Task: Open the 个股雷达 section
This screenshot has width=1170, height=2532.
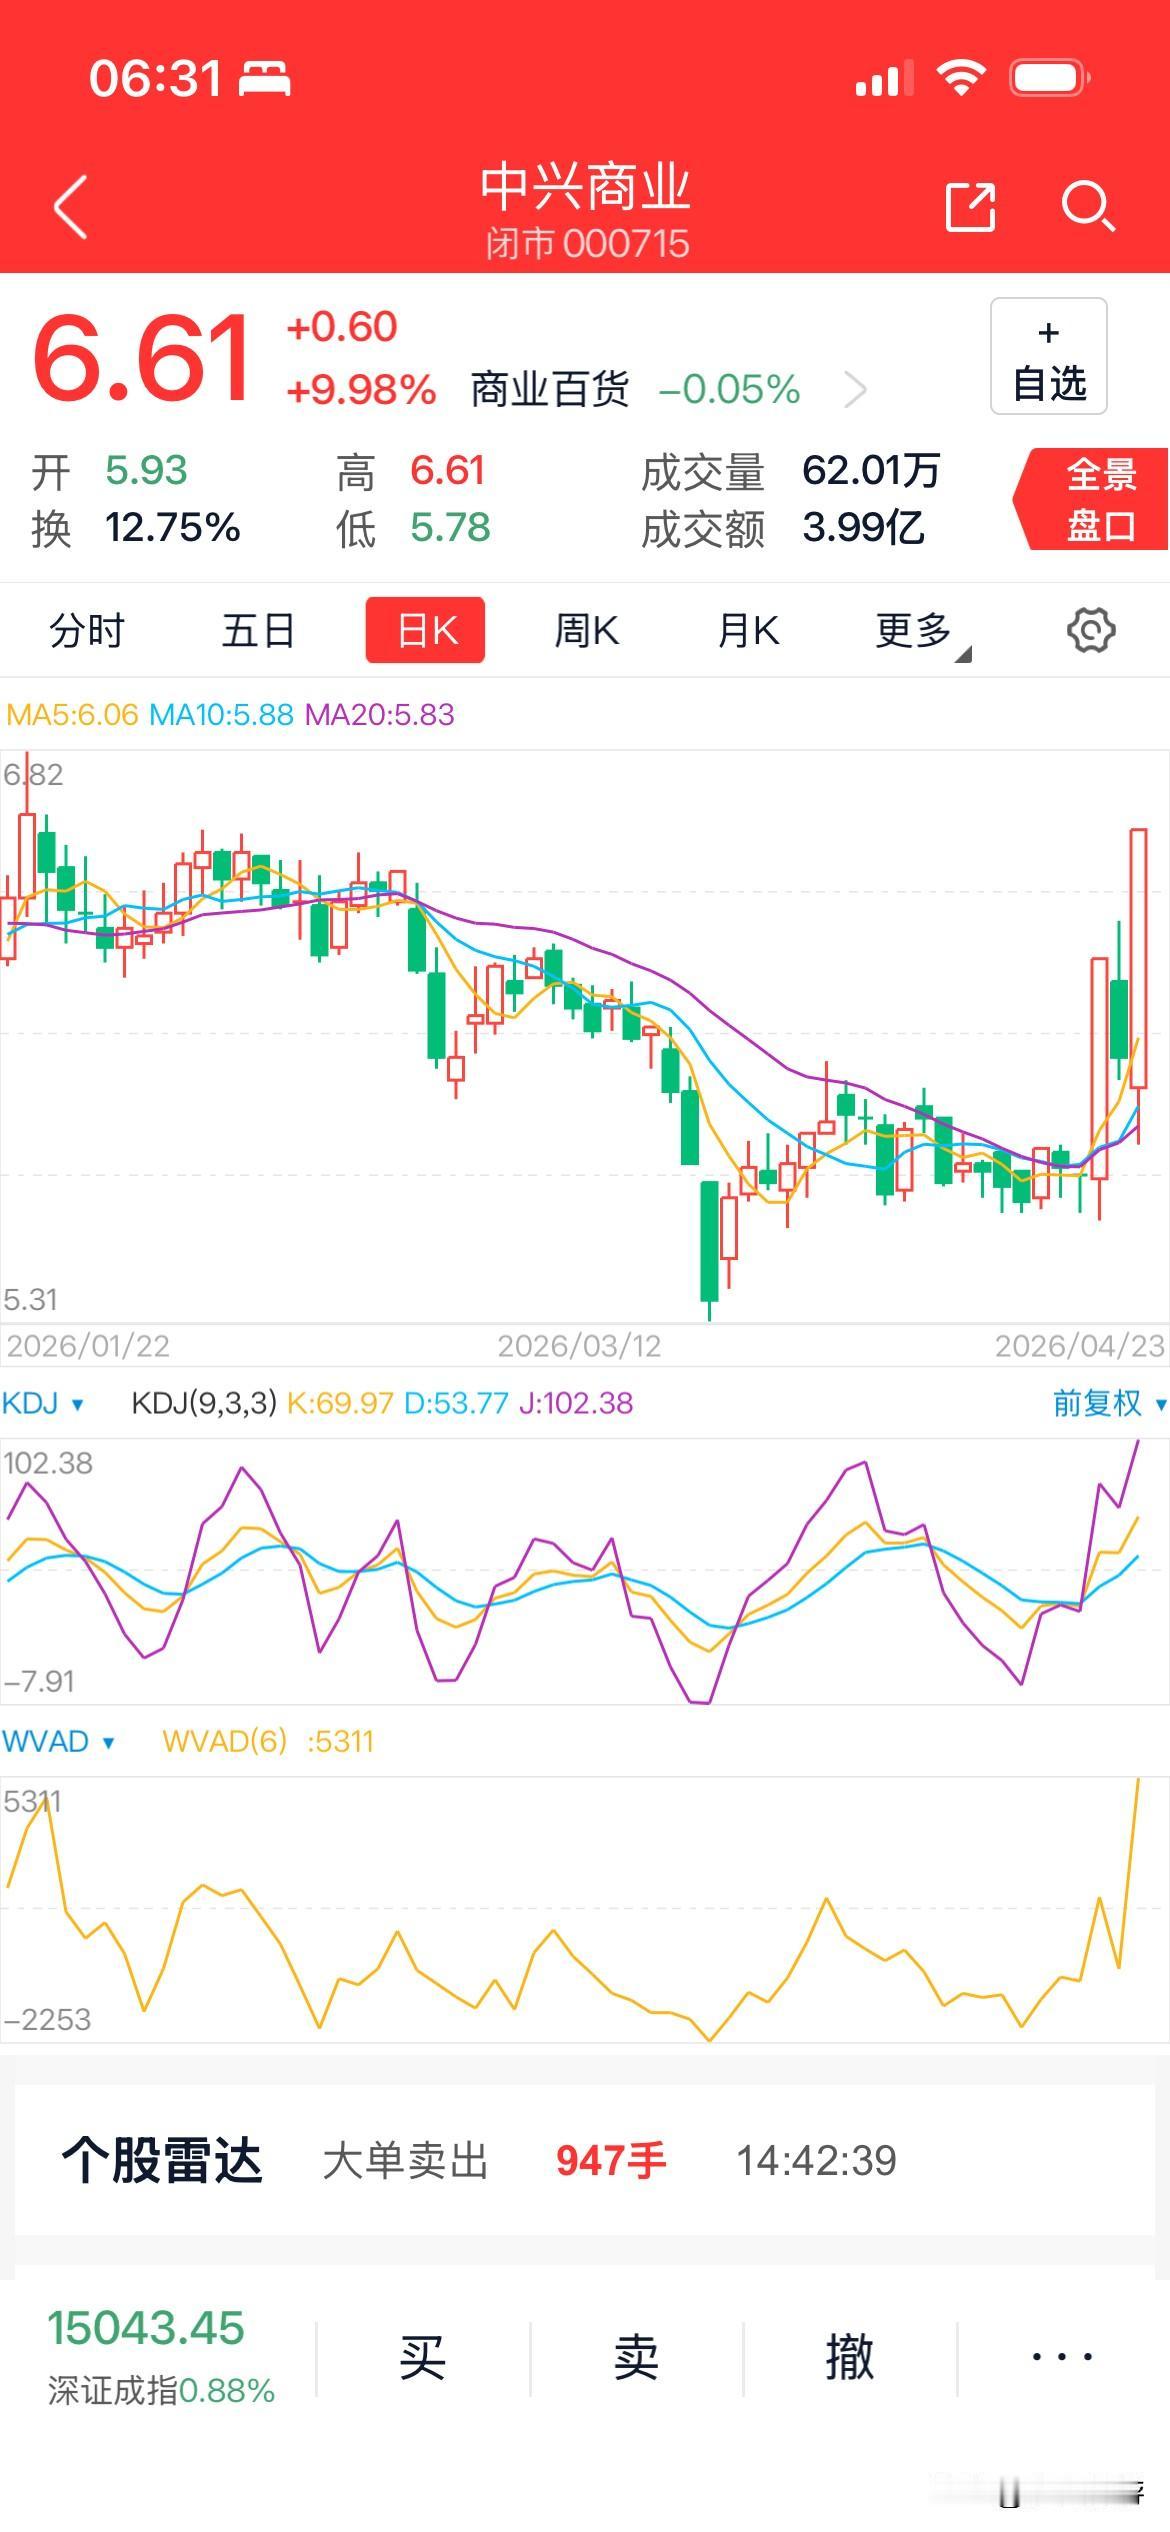Action: pyautogui.click(x=162, y=2161)
